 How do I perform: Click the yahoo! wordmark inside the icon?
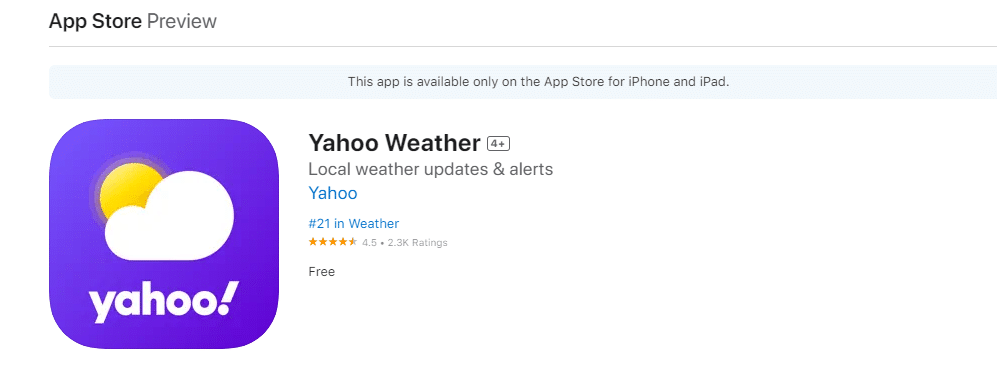coord(164,301)
